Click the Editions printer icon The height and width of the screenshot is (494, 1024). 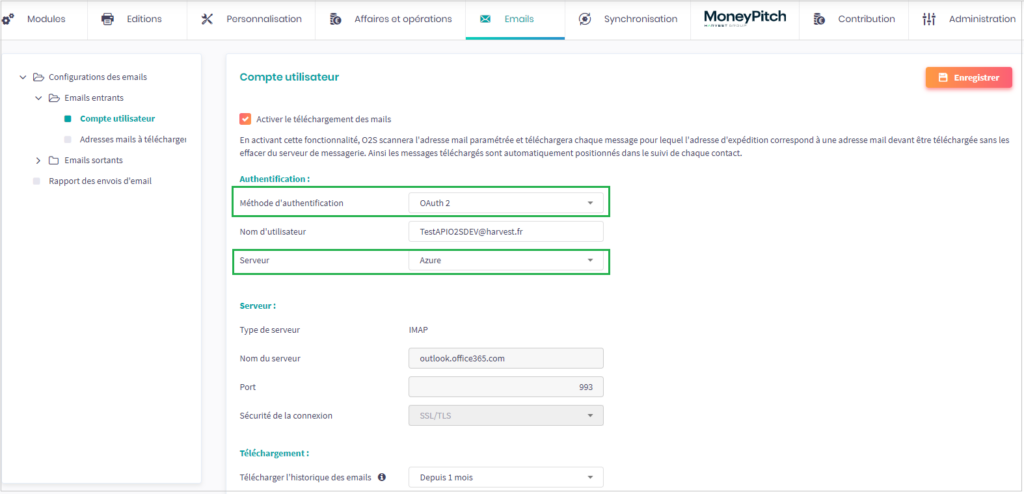(x=108, y=19)
